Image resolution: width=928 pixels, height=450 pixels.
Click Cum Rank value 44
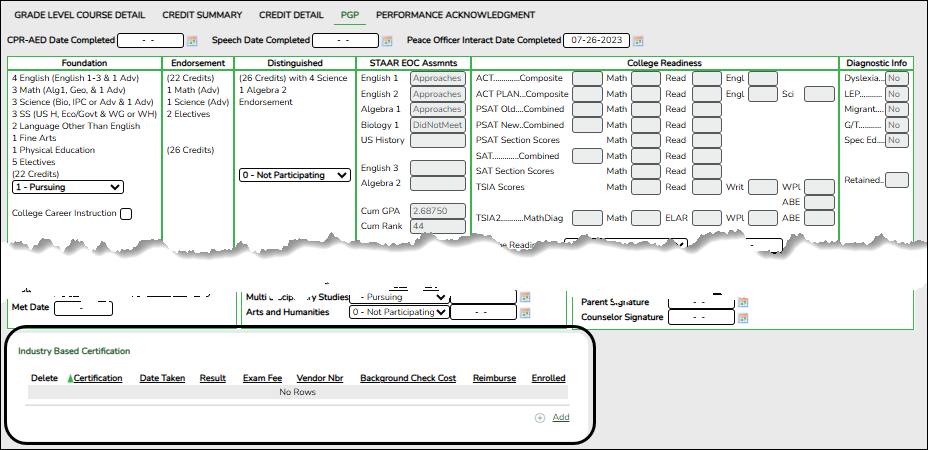pyautogui.click(x=438, y=226)
